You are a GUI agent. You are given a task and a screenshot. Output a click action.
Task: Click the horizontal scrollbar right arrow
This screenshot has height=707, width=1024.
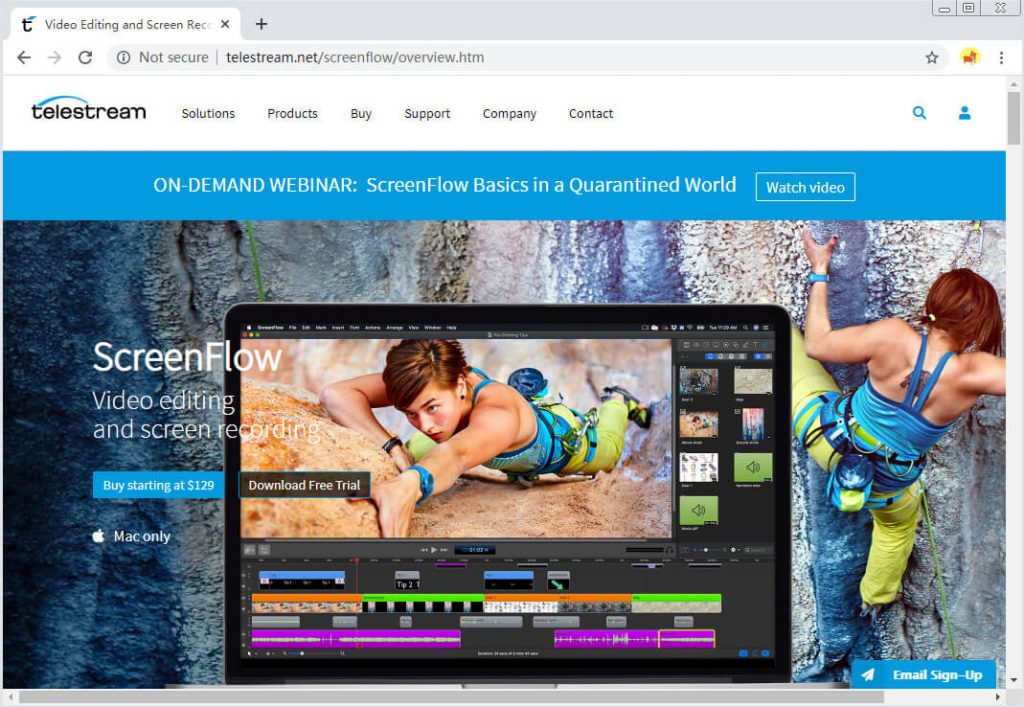(997, 697)
